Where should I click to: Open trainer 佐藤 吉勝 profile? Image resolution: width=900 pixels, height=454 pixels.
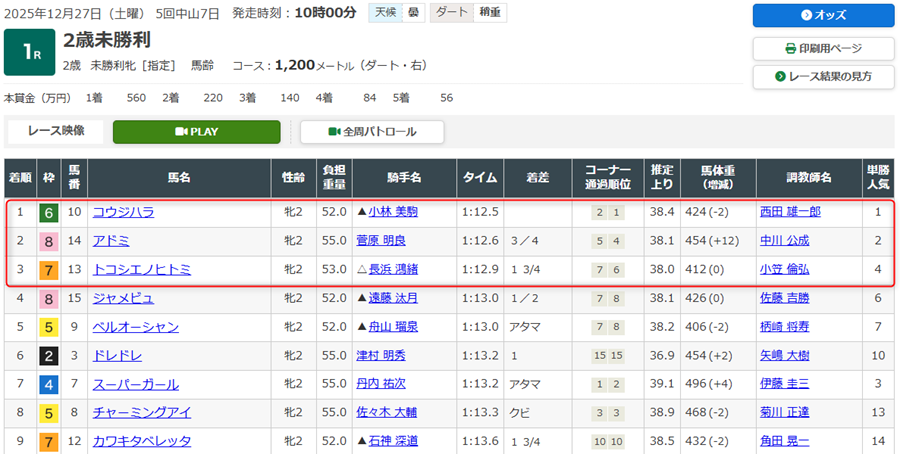point(785,298)
